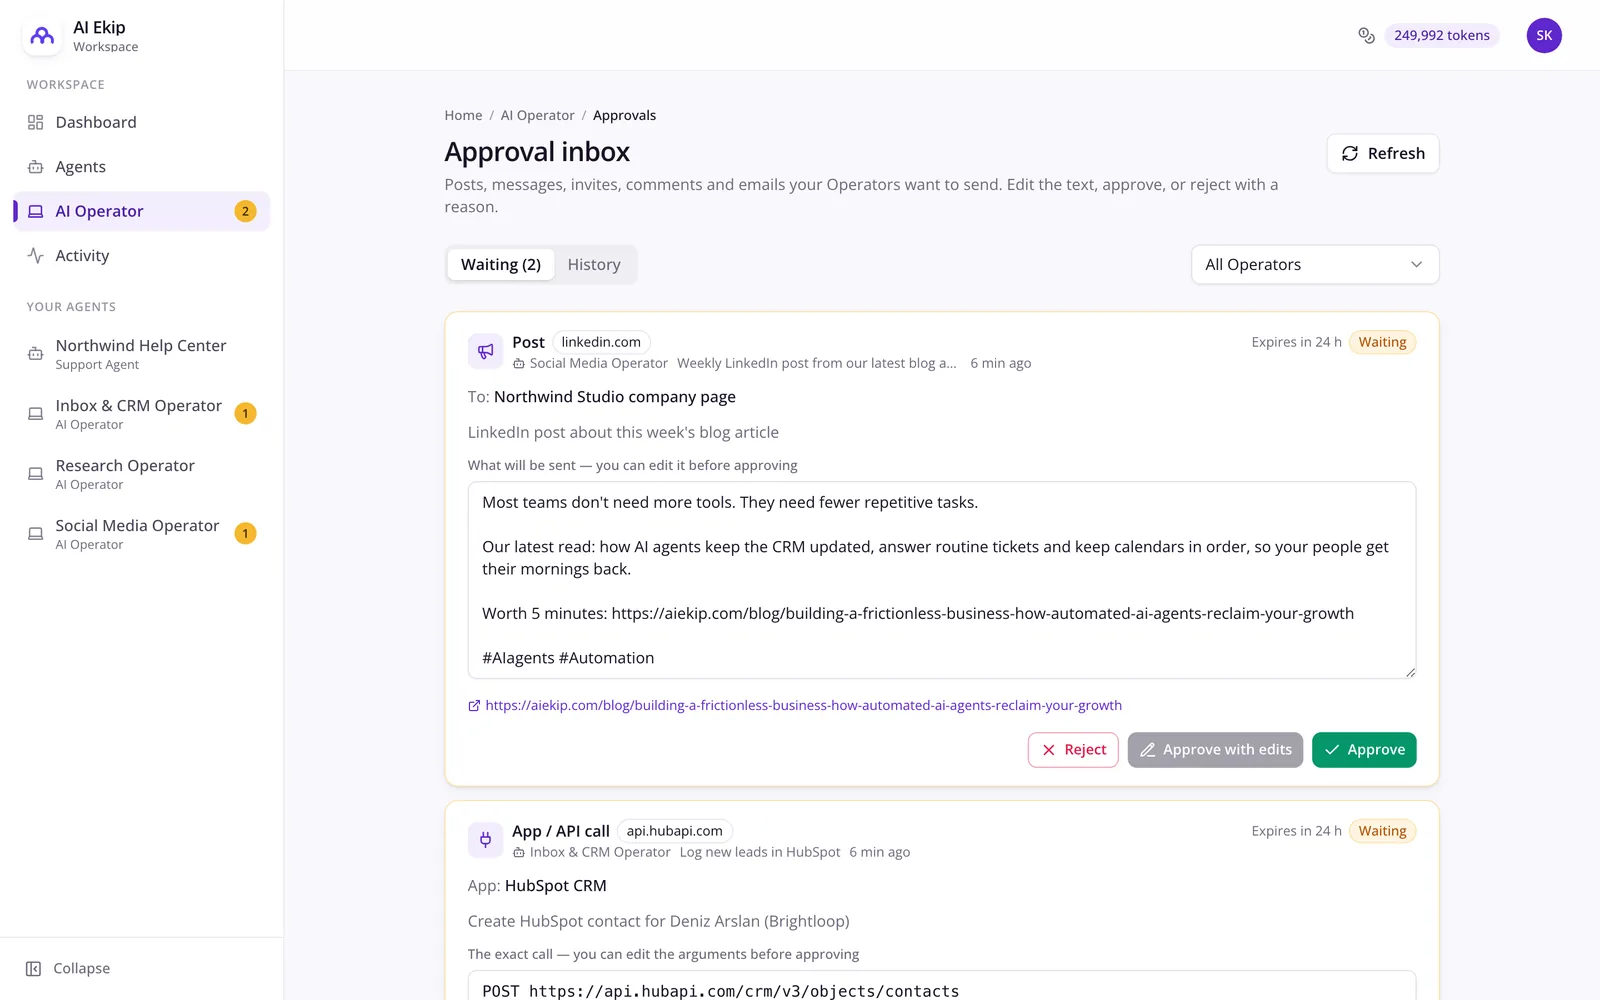
Task: Edit the POST hubapi contacts call field
Action: (x=942, y=986)
